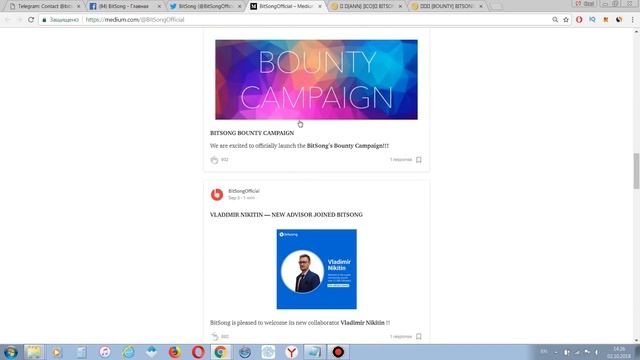
Task: Open Windows Explorer from taskbar
Action: pyautogui.click(x=33, y=352)
